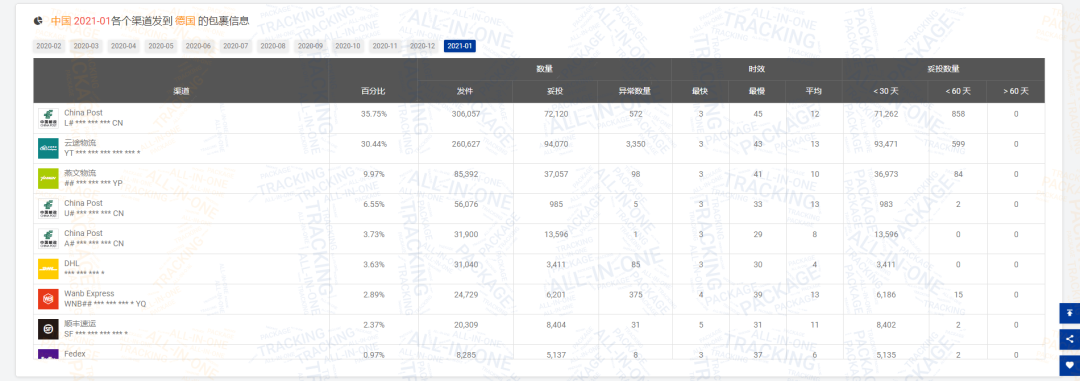
Task: Switch to the 2020-03 month tab
Action: coord(86,46)
